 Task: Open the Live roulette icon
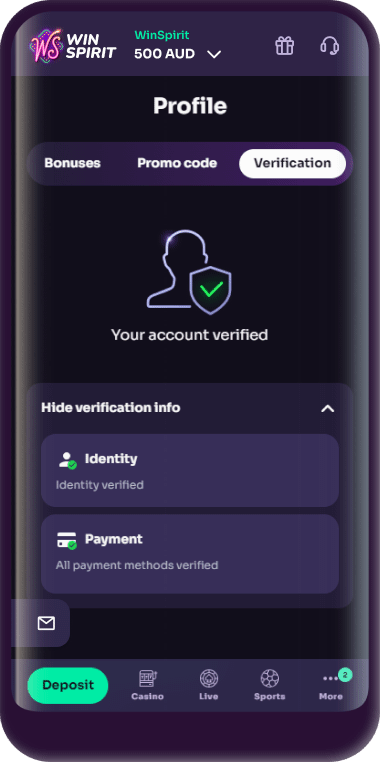pyautogui.click(x=209, y=678)
